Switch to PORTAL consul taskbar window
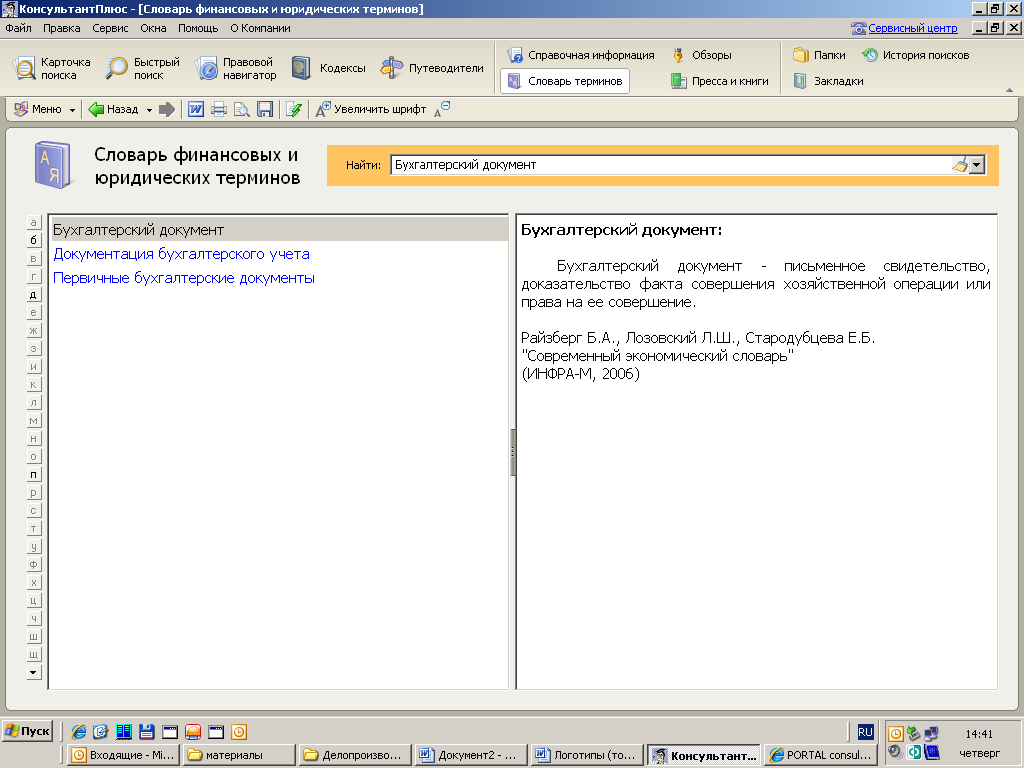The height and width of the screenshot is (768, 1024). [820, 755]
